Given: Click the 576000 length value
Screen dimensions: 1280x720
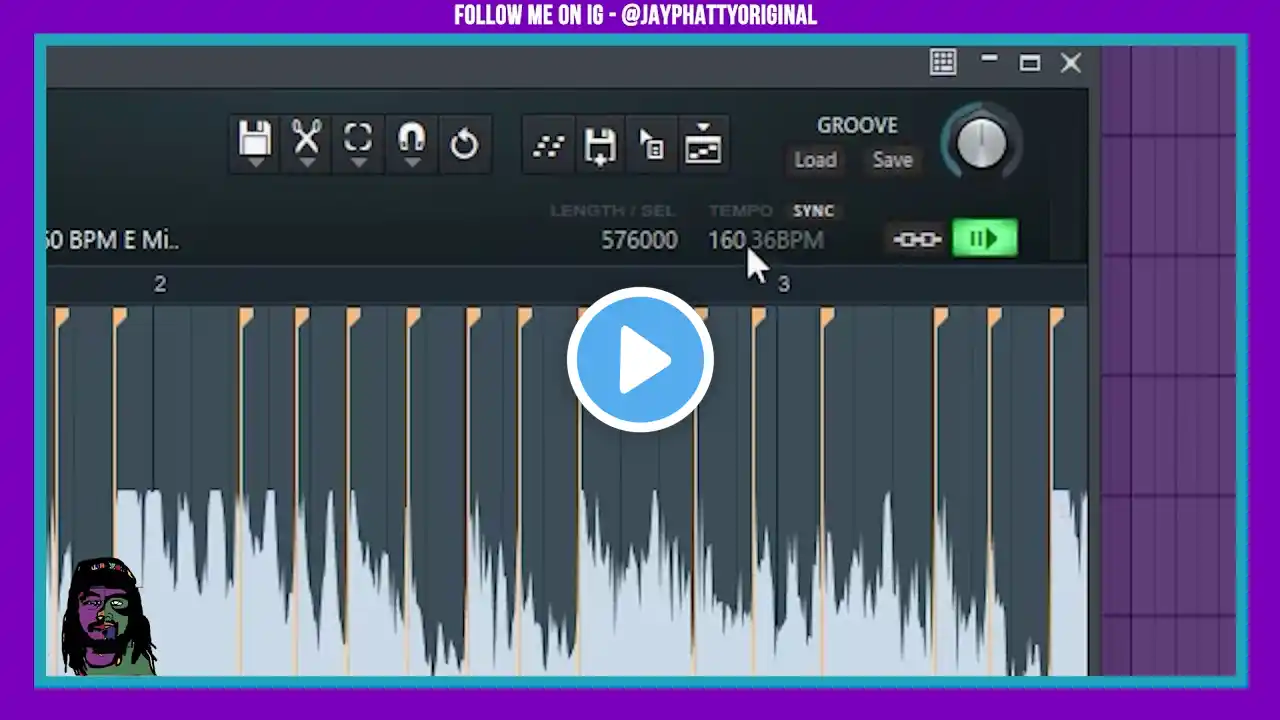Looking at the screenshot, I should (639, 240).
